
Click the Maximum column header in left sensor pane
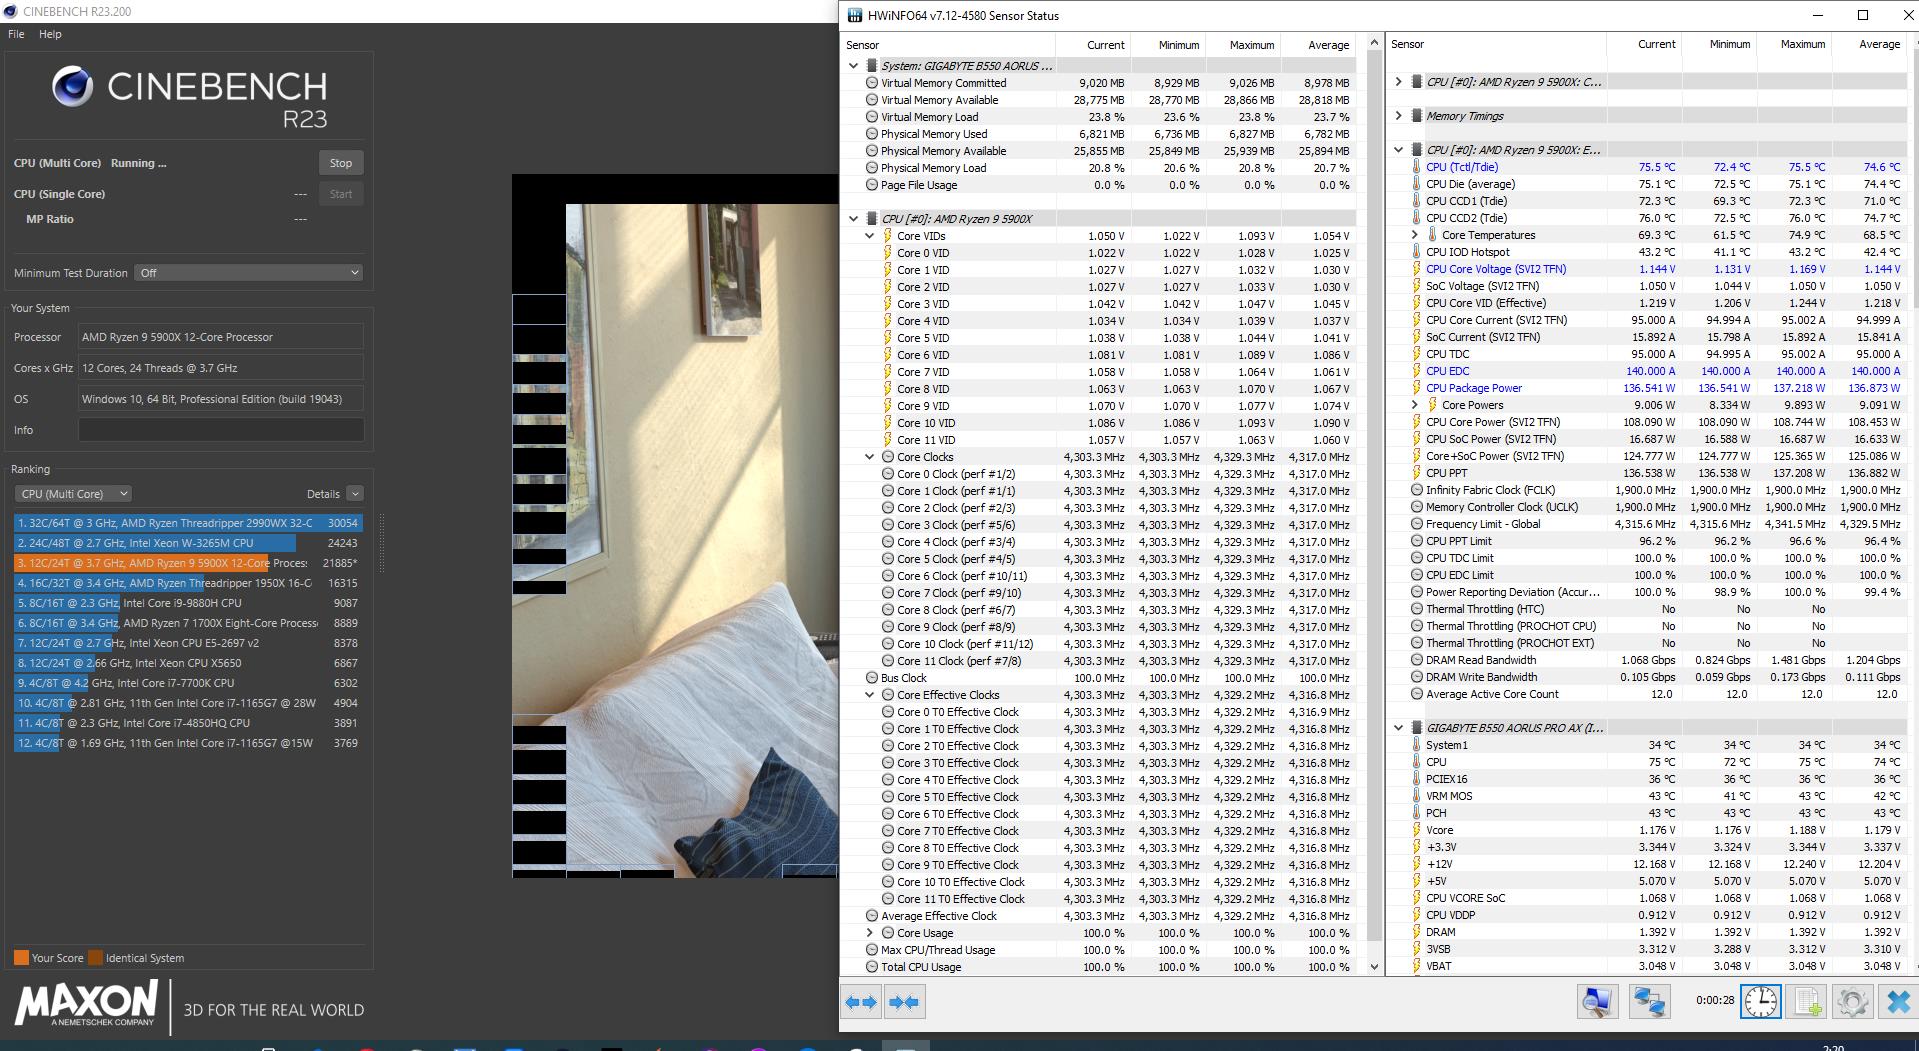[x=1243, y=45]
